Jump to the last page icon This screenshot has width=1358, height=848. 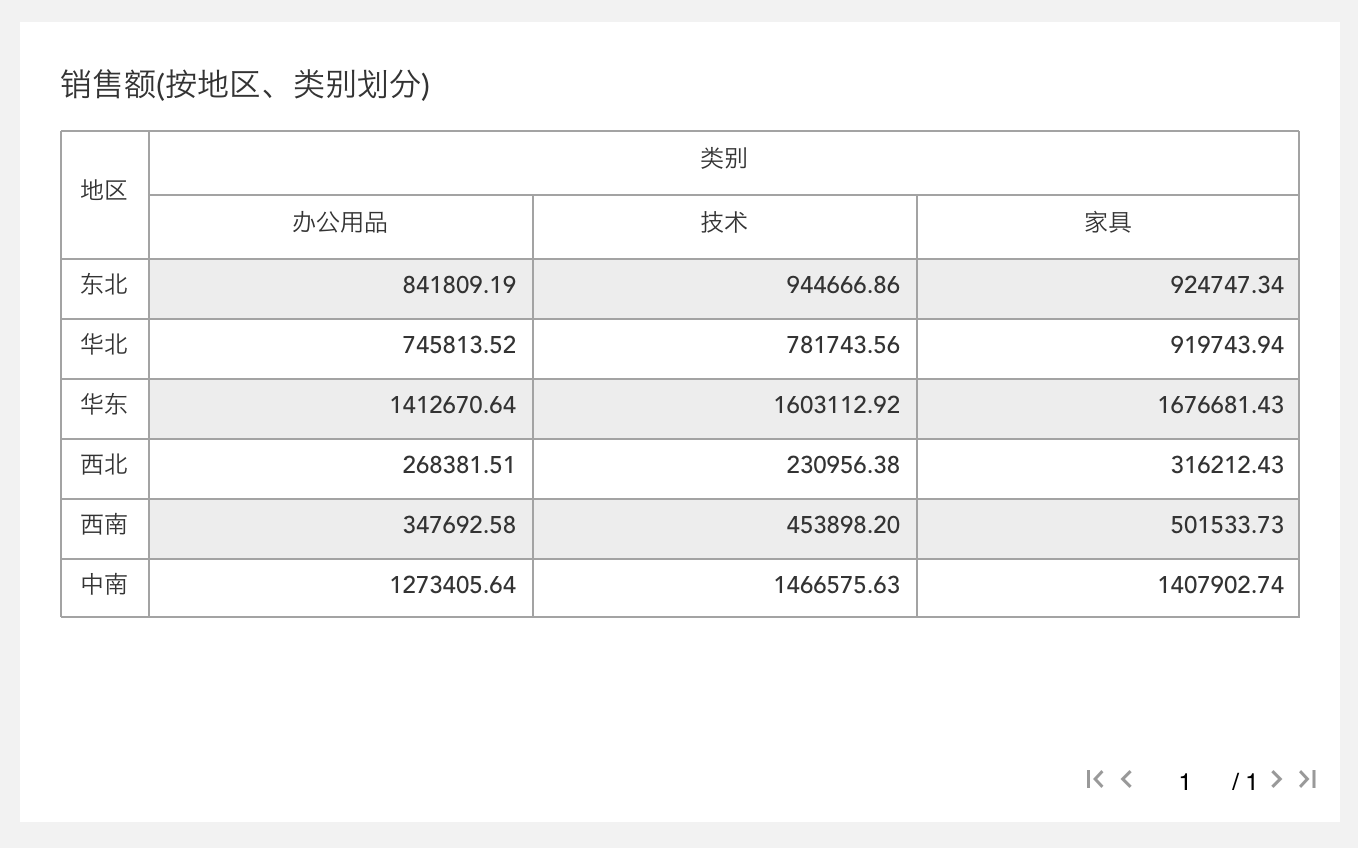coord(1307,779)
